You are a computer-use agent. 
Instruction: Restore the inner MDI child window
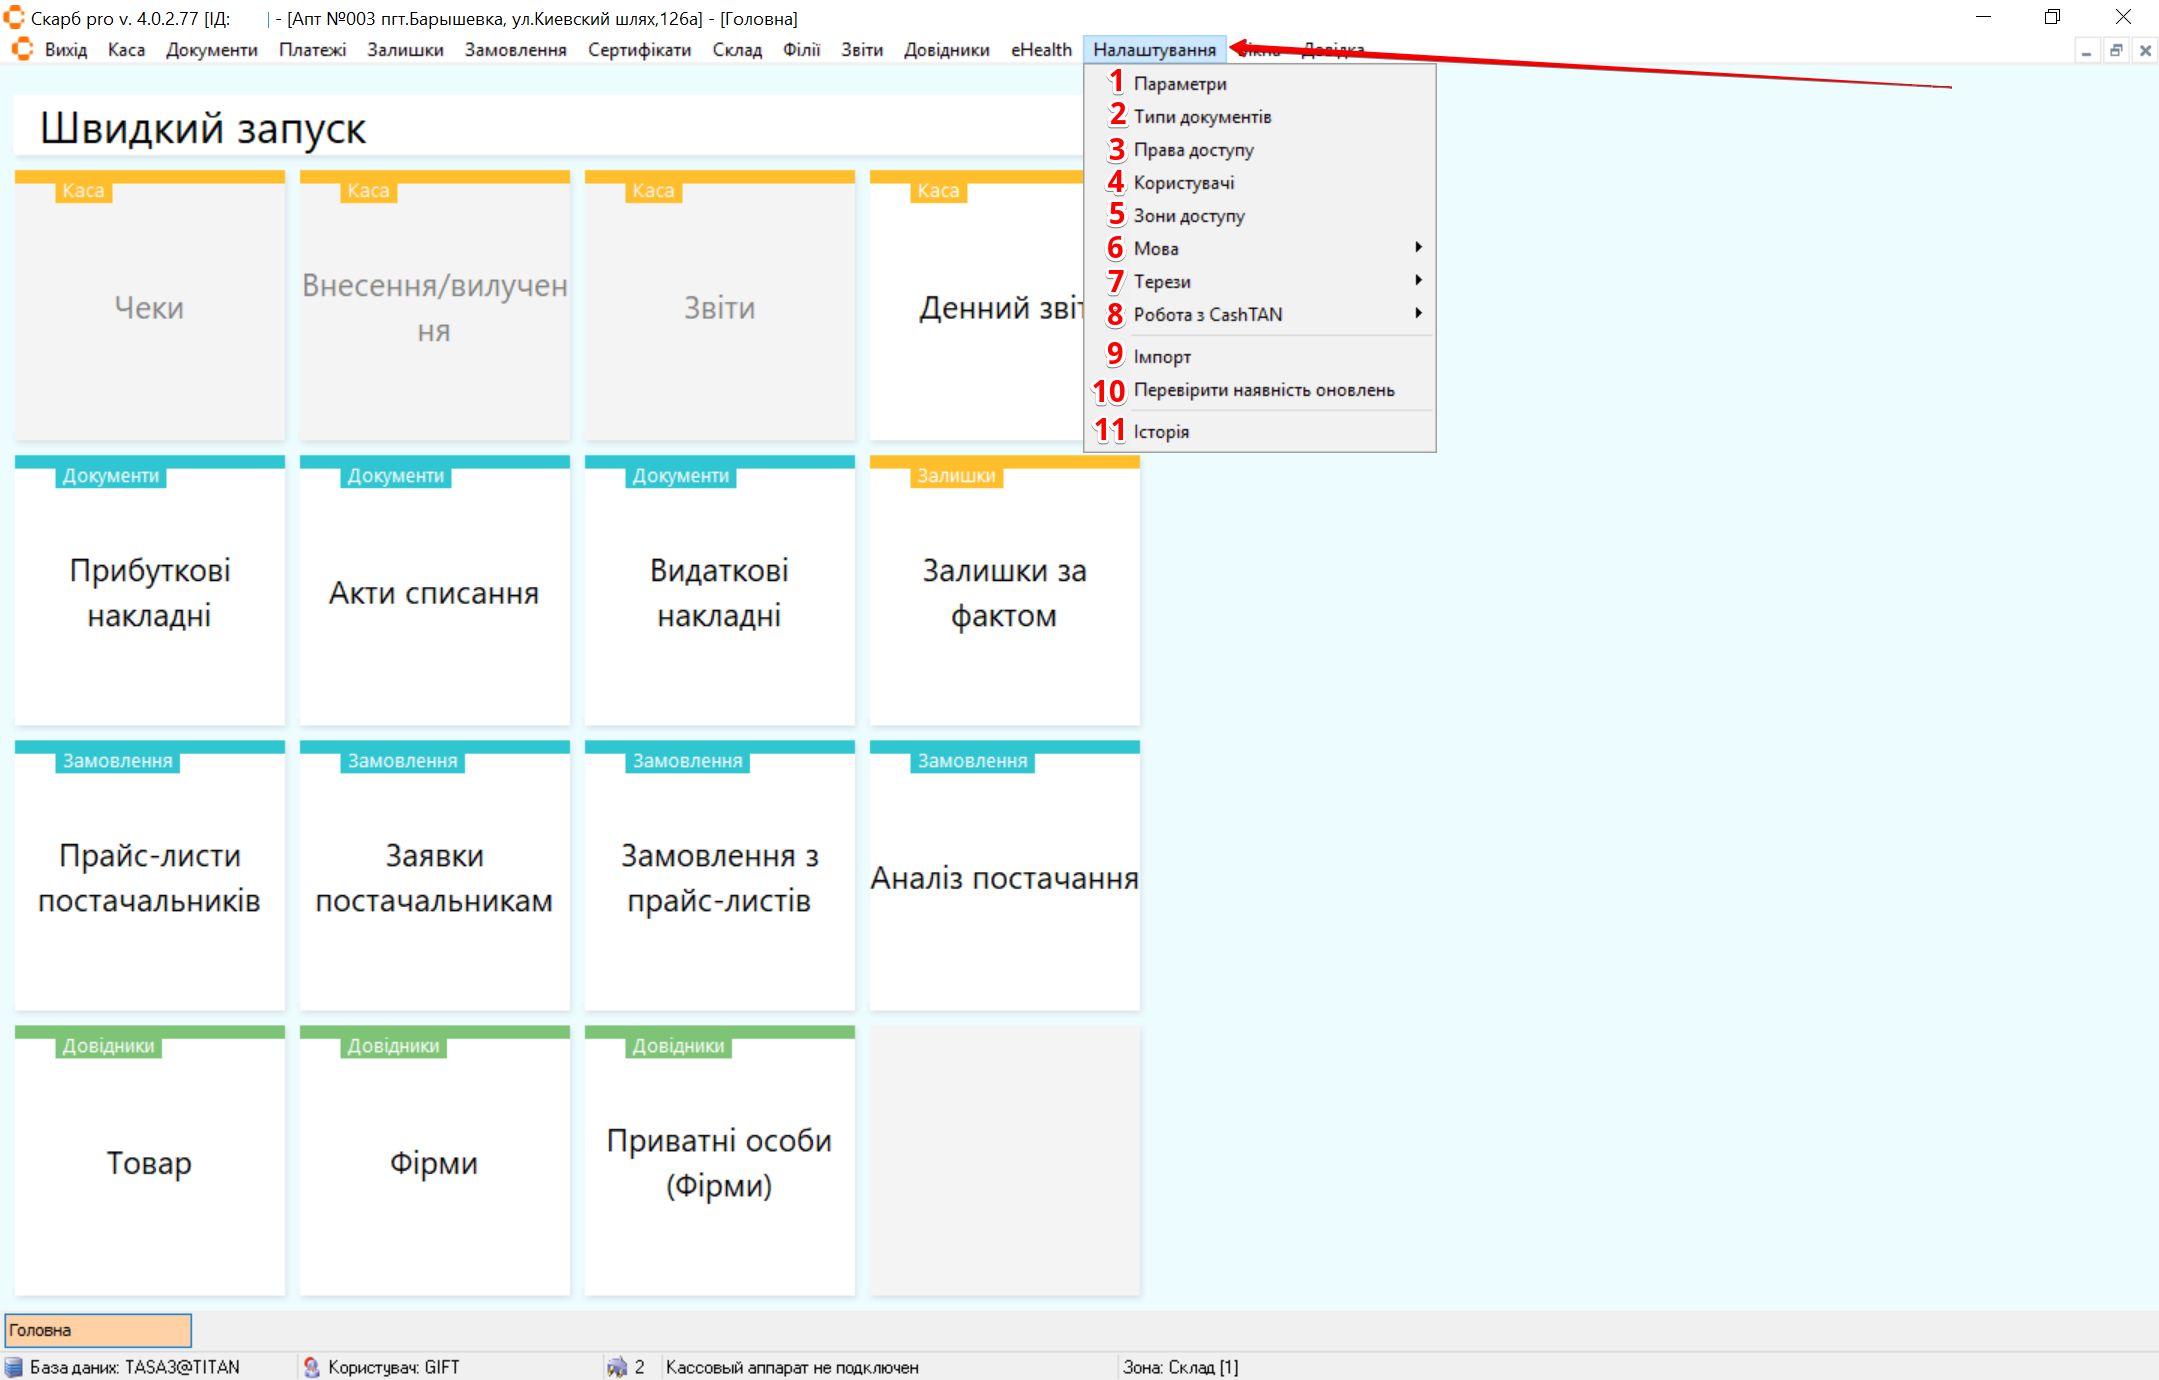[x=2116, y=50]
